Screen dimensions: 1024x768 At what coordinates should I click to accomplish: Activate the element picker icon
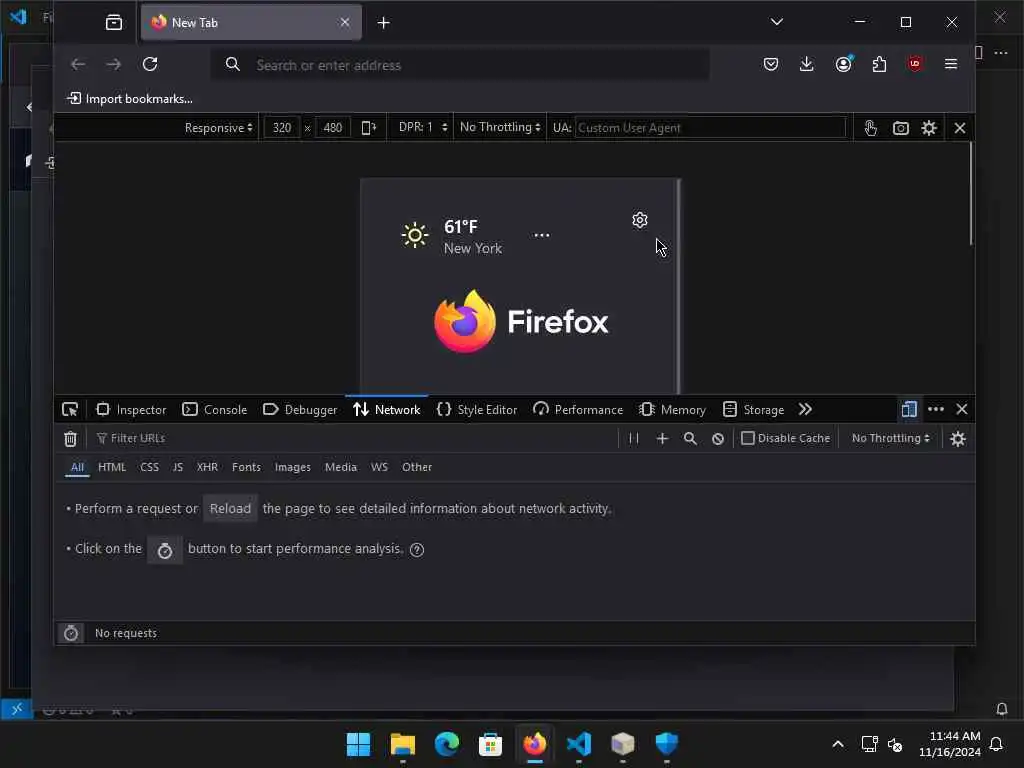[x=70, y=409]
